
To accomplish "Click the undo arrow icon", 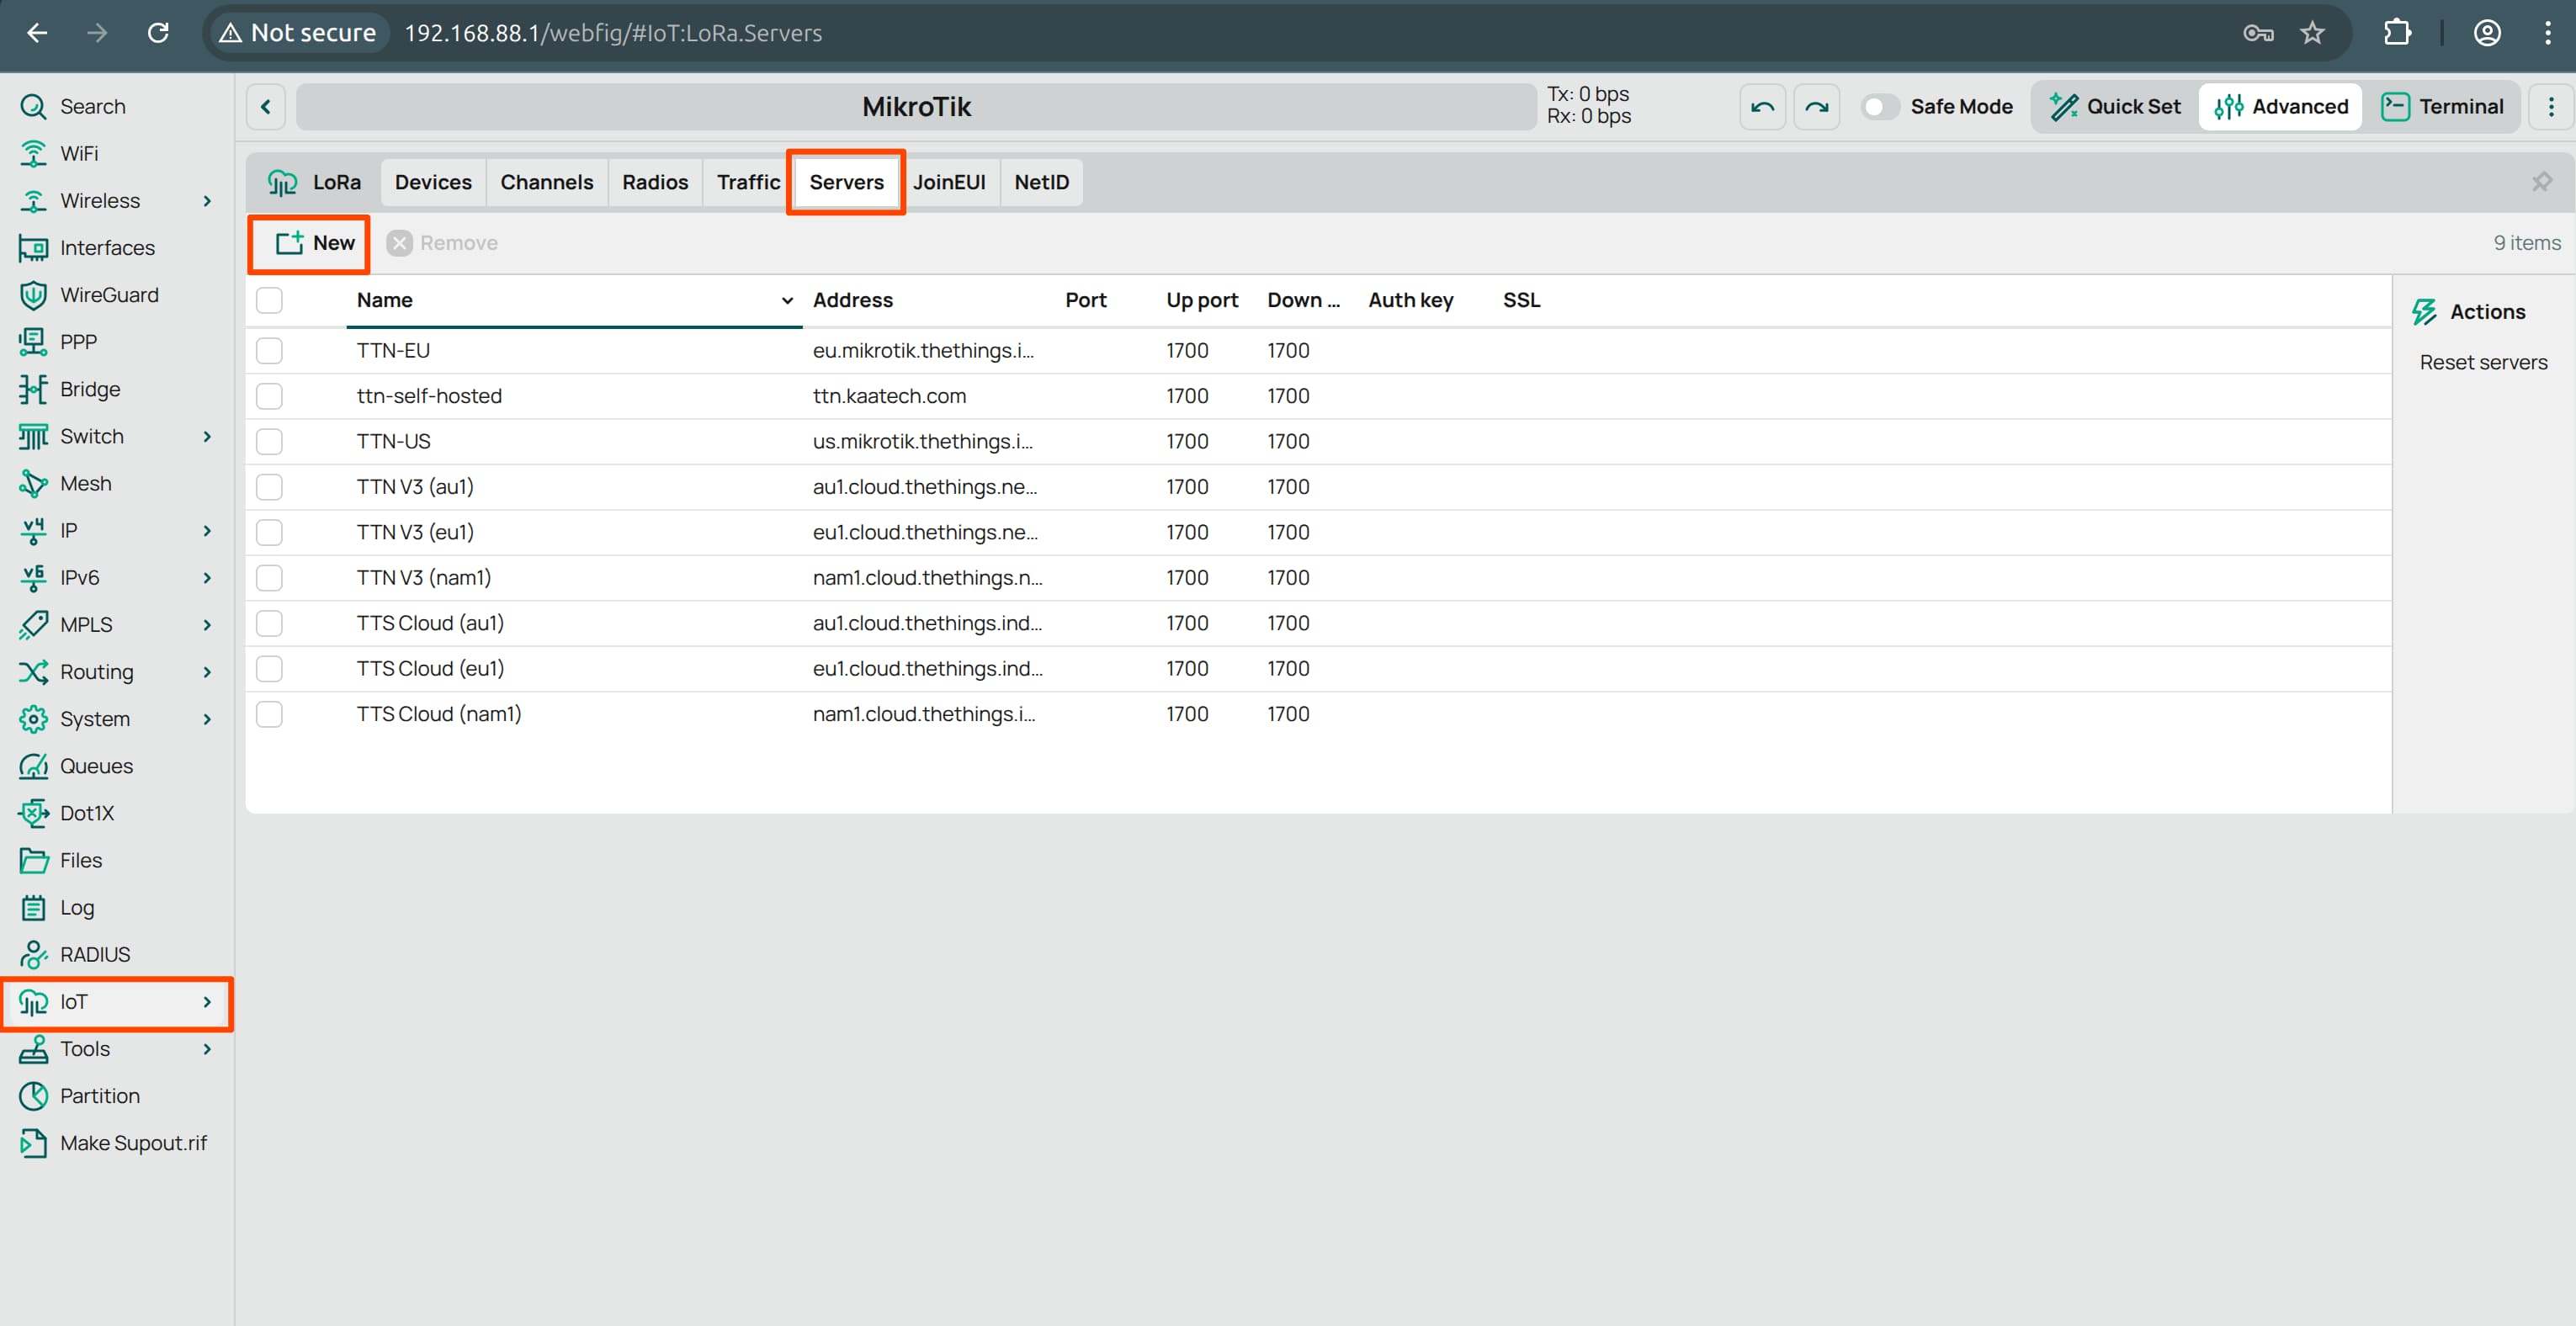I will pyautogui.click(x=1761, y=106).
